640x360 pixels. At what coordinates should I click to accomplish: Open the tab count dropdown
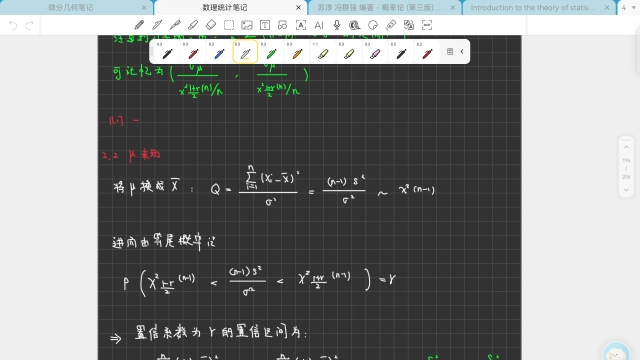629,8
